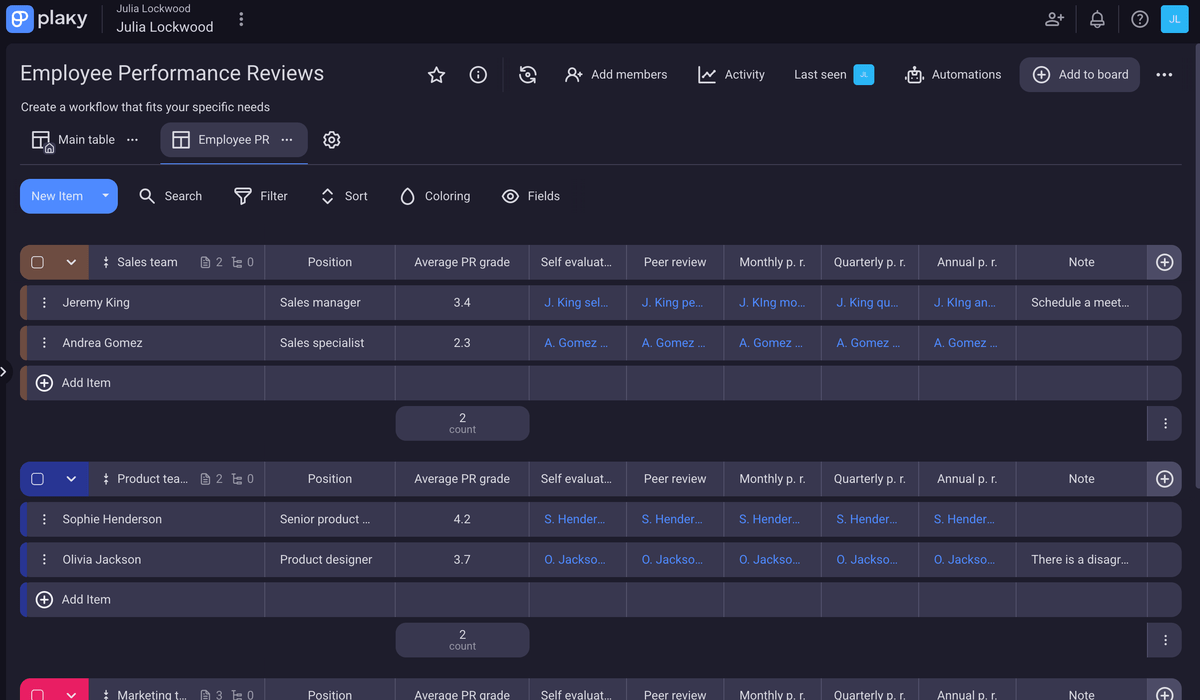Screen dimensions: 1200x700
Task: Select the Product team group checkbox
Action: pos(37,479)
